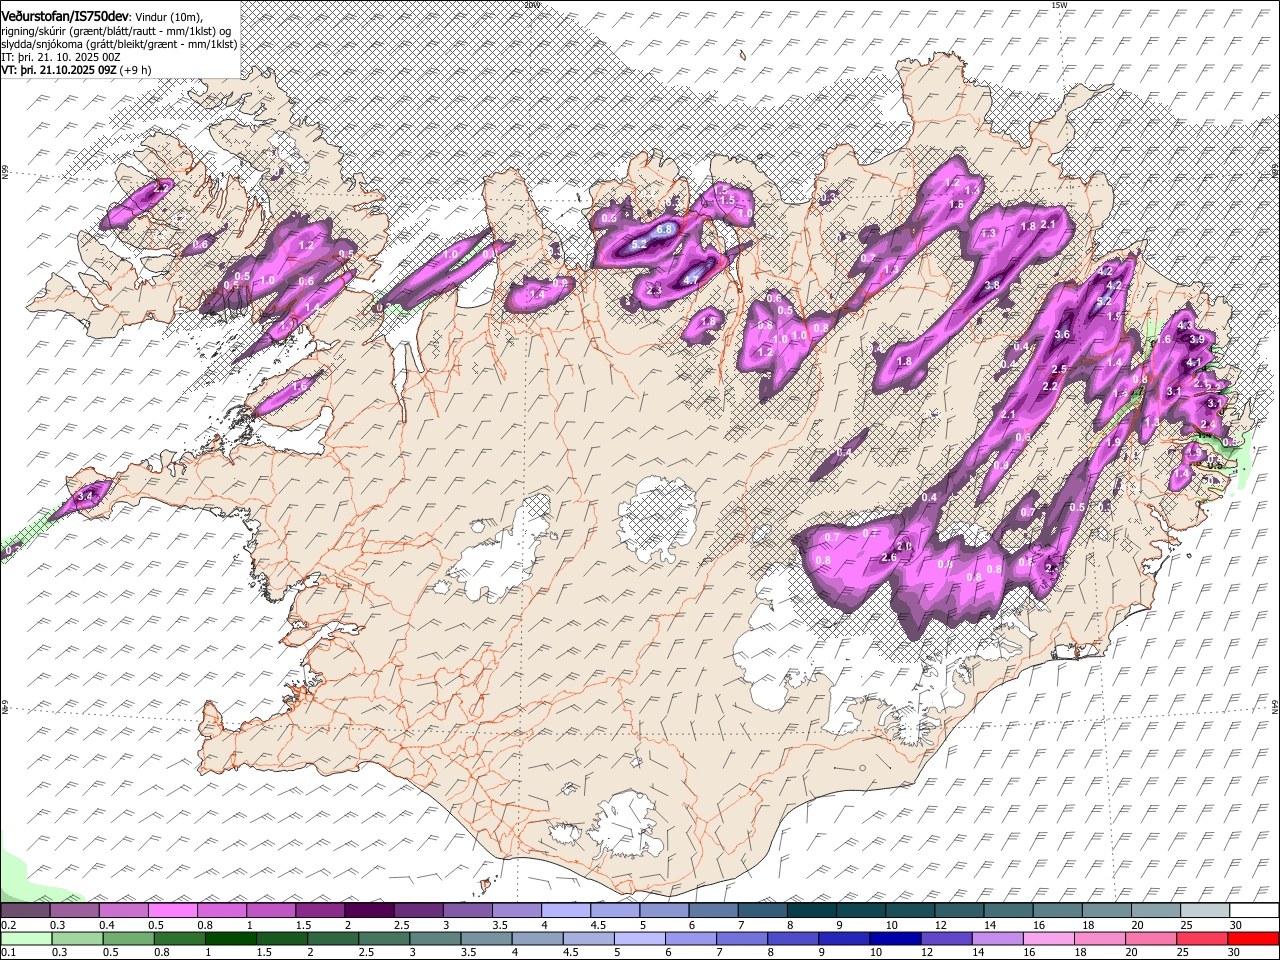
Task: Click the 'VT: þri. 21.10.2025 09Z' valid time
Action: click(59, 70)
